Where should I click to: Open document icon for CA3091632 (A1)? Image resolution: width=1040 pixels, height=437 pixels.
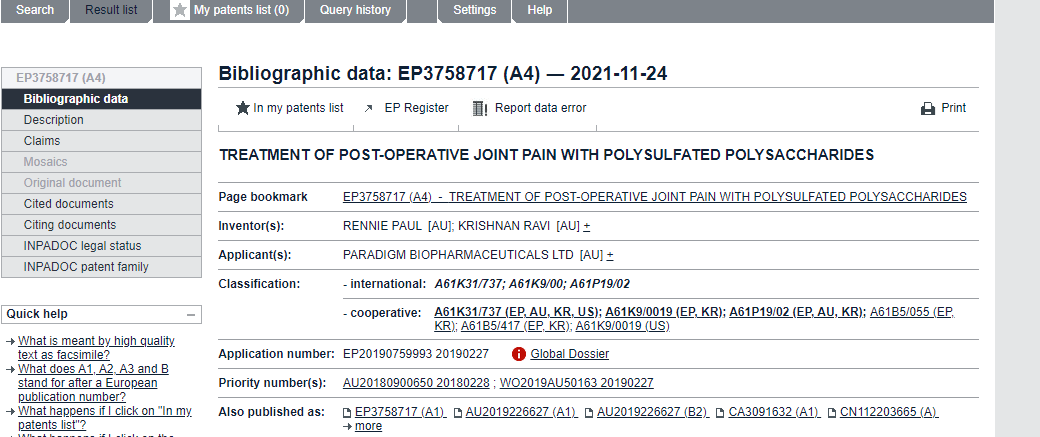coord(720,412)
